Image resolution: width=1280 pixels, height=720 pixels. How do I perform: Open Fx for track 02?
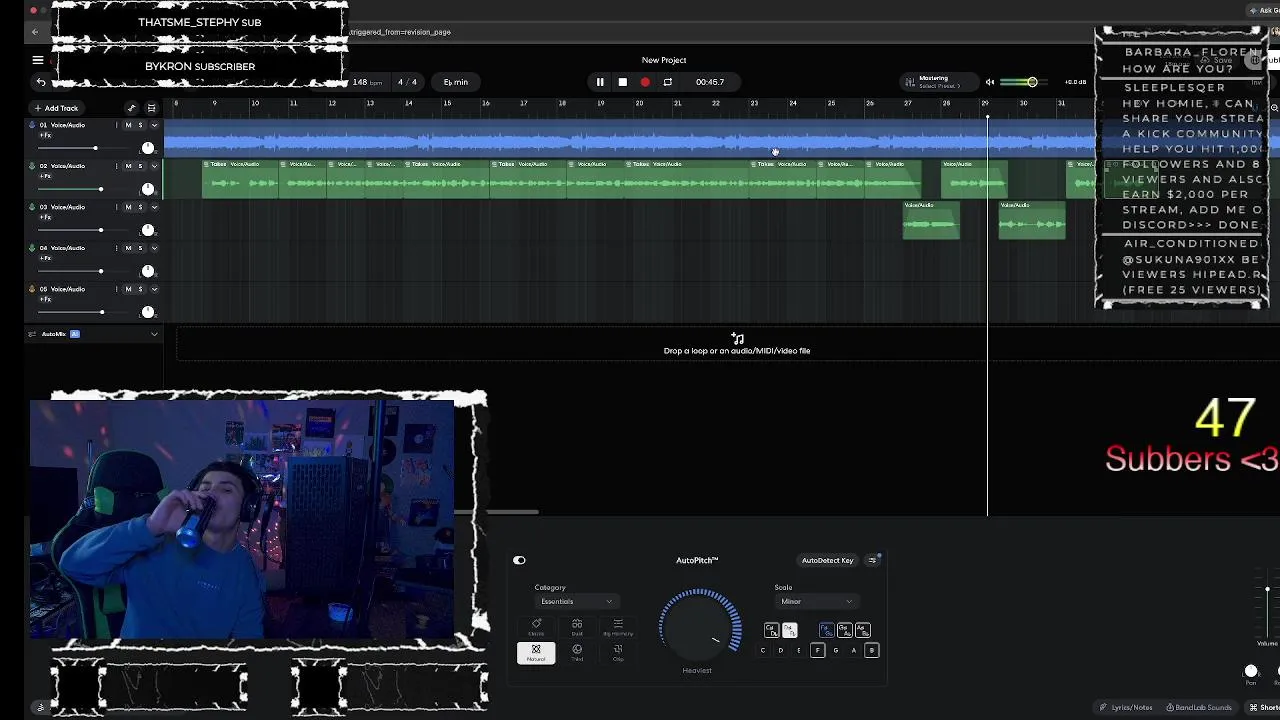[x=45, y=176]
